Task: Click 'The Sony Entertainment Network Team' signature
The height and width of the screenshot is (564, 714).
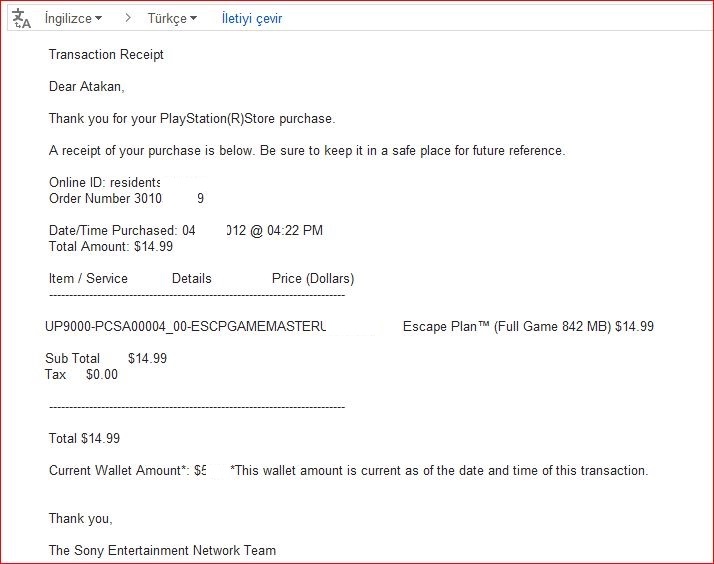Action: (162, 550)
